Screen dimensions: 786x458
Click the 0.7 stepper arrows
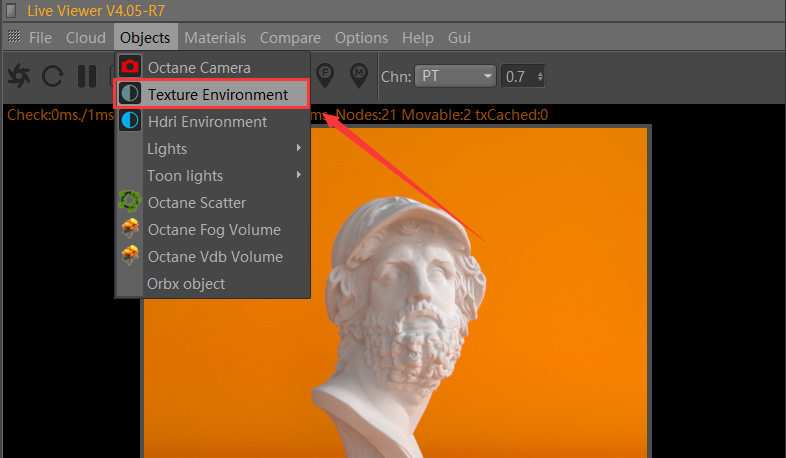(x=540, y=76)
